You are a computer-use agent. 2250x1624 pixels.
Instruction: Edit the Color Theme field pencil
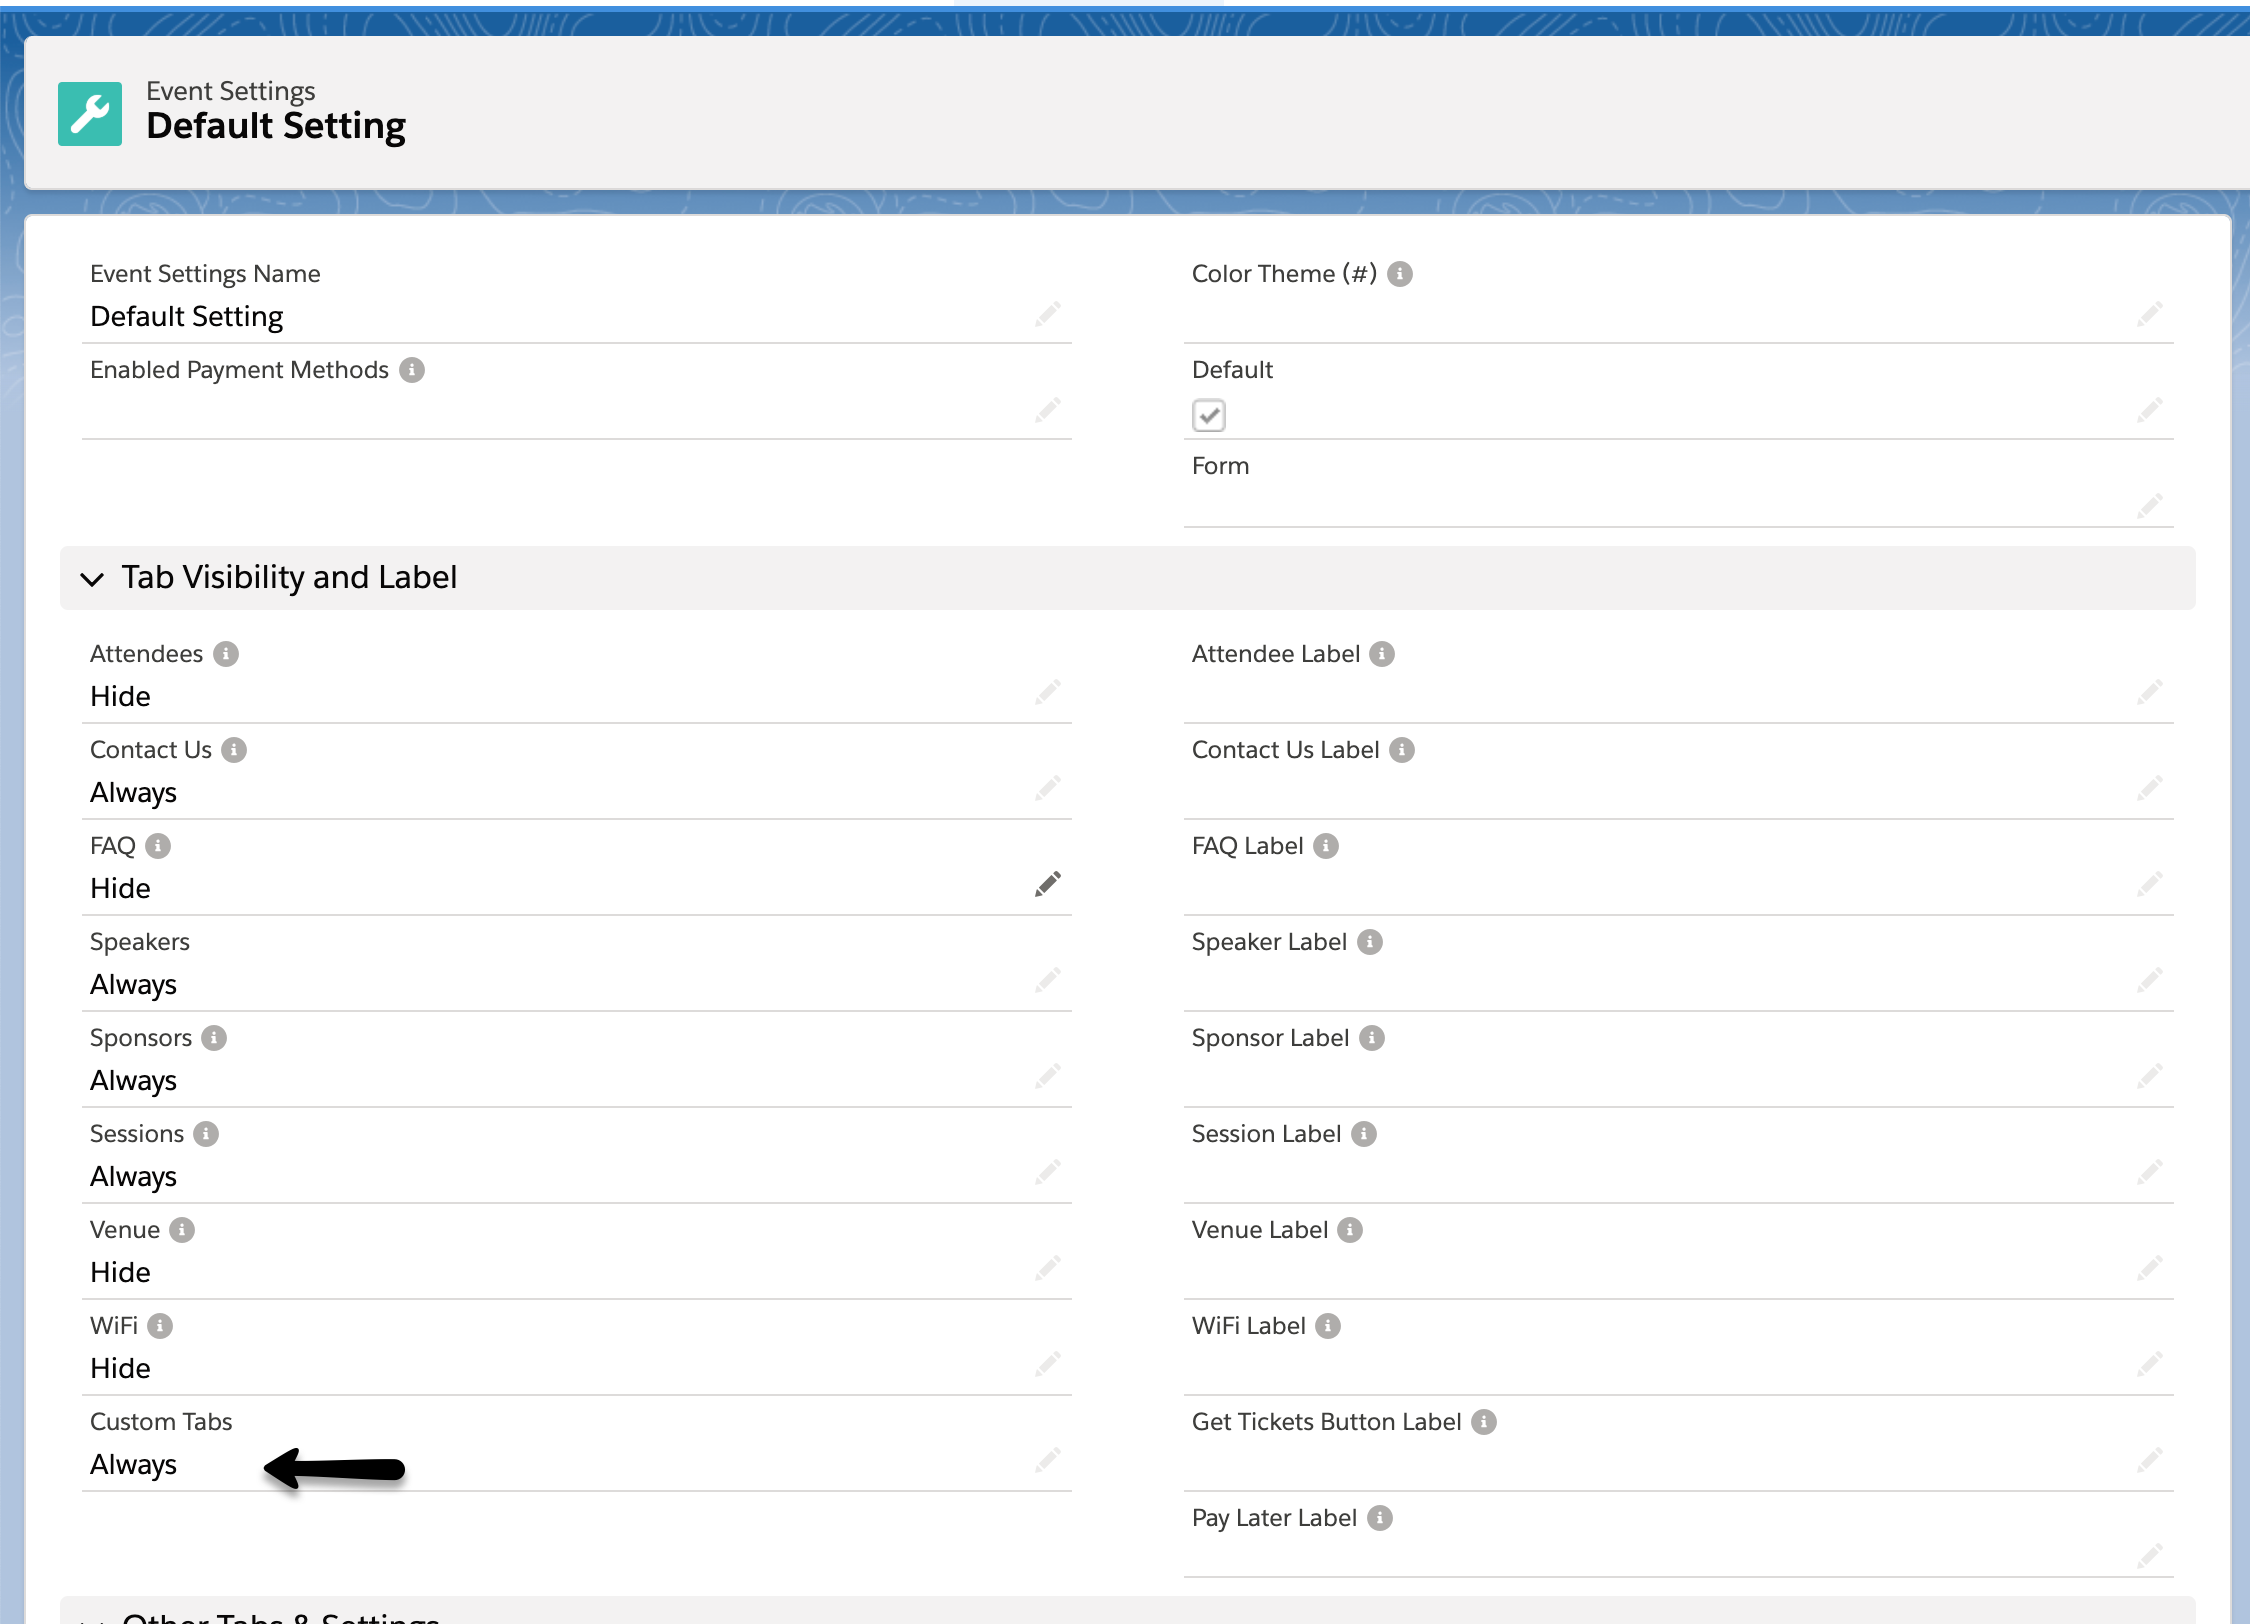[2149, 315]
